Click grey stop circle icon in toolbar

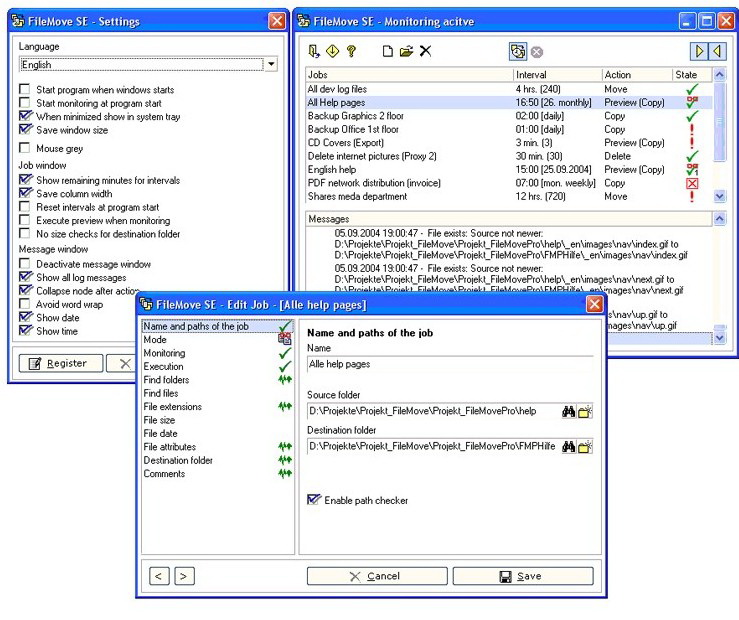click(537, 52)
